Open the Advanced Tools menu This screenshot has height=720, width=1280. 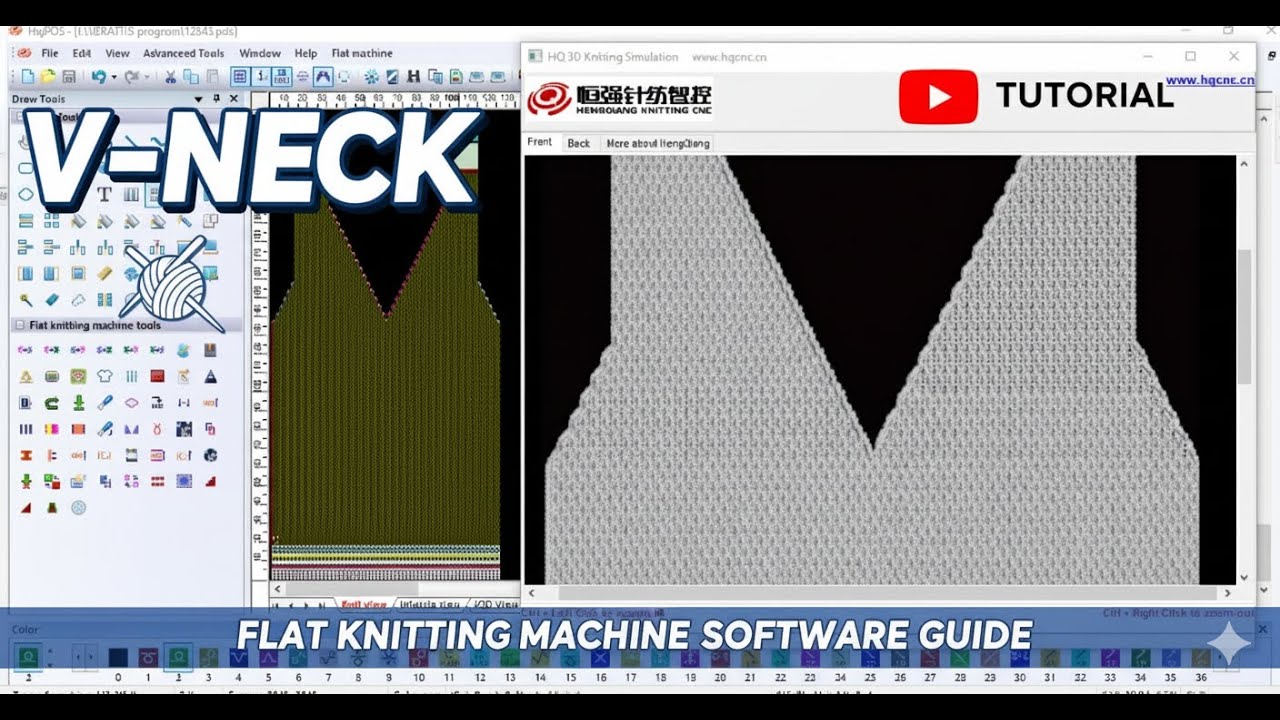pos(183,53)
